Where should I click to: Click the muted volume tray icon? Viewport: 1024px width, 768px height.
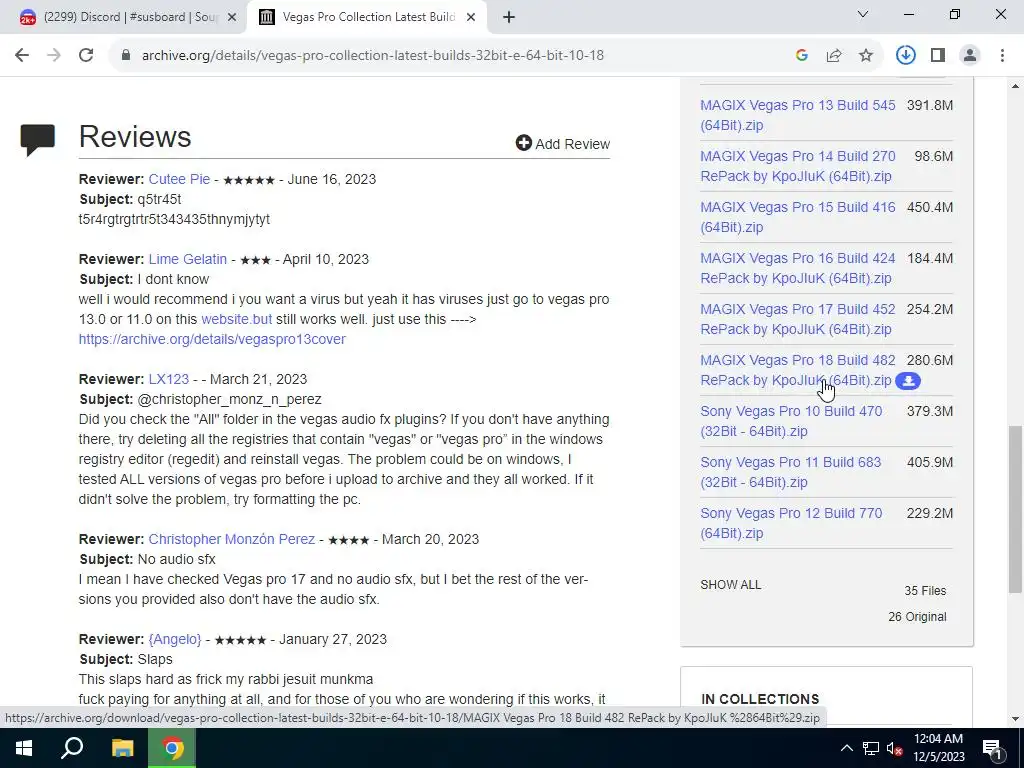pos(895,748)
